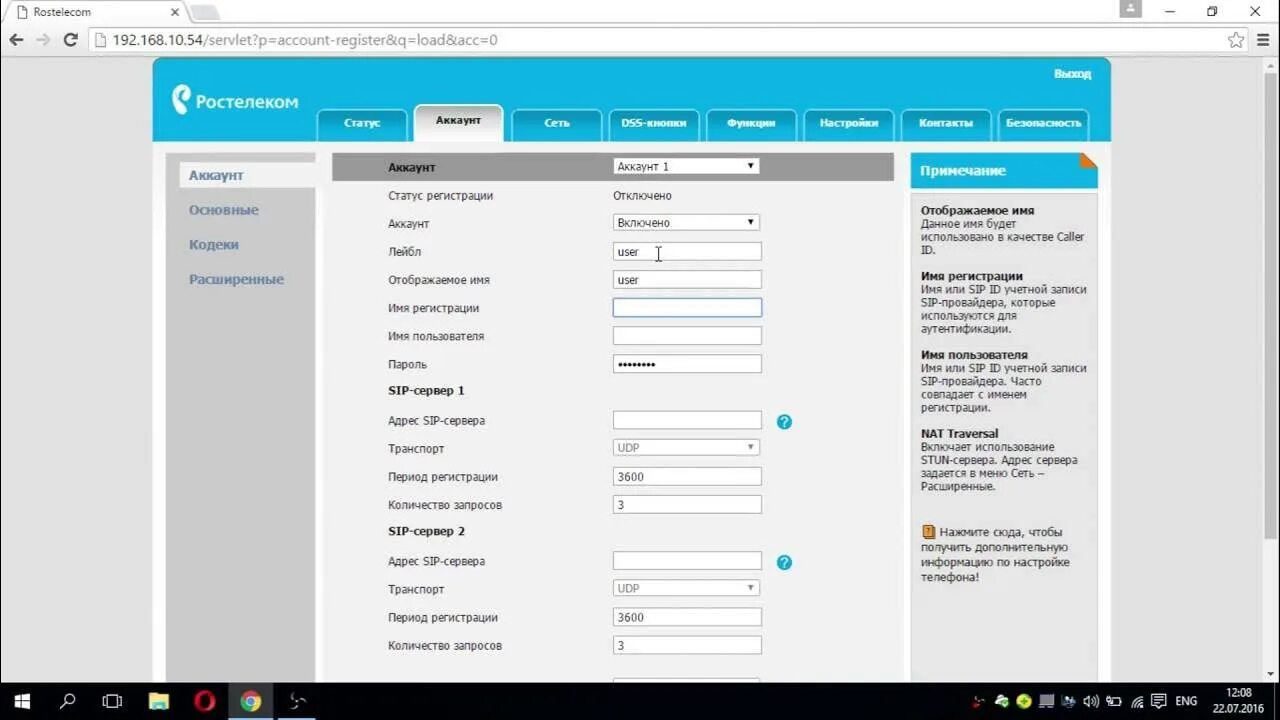Switch to the Статус tab
The image size is (1280, 720).
point(362,123)
